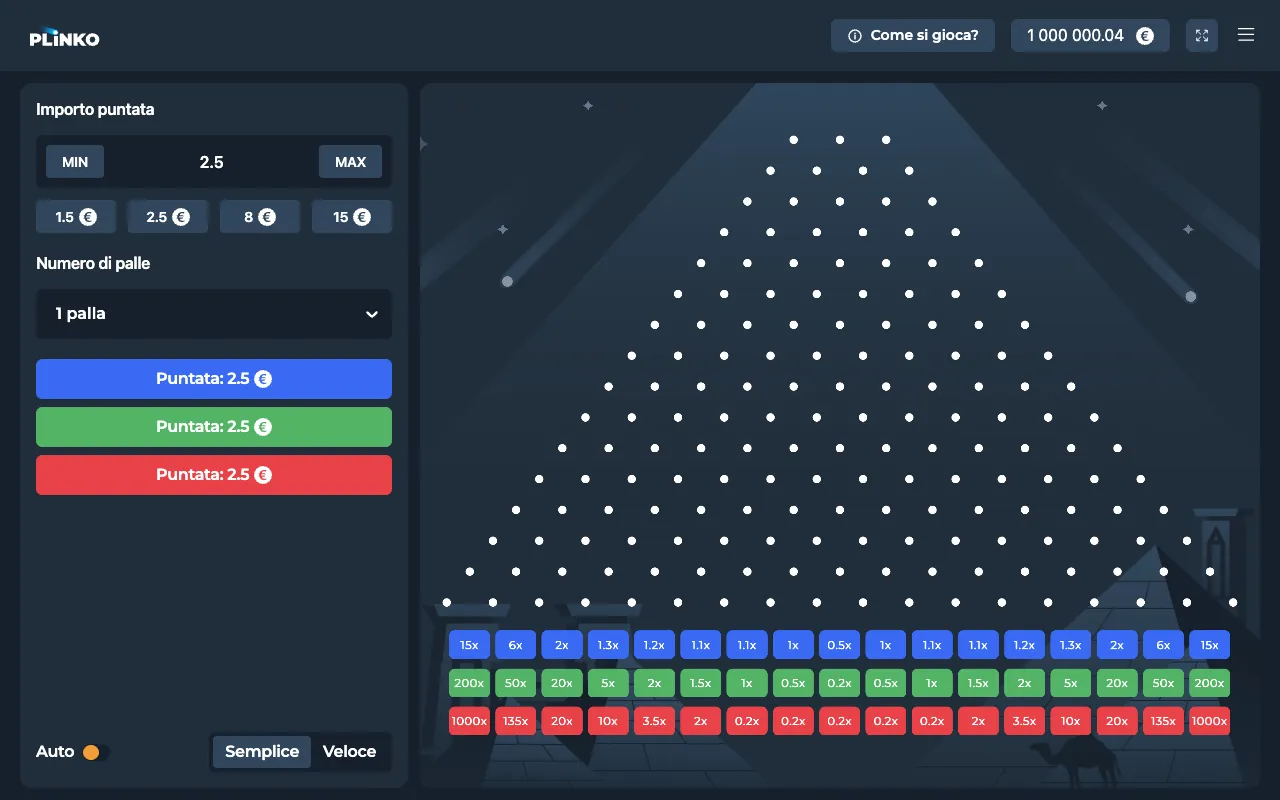
Task: Click the blue 0.5x multiplier
Action: 839,645
